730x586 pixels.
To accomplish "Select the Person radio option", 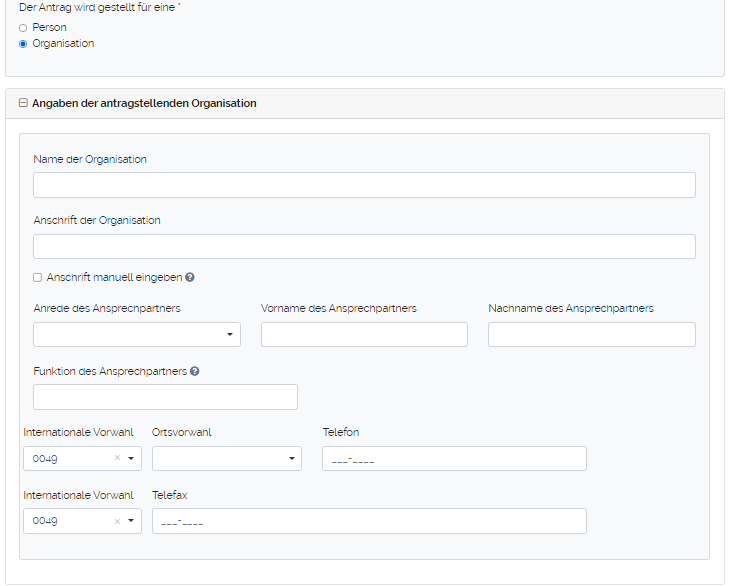I will tap(23, 28).
